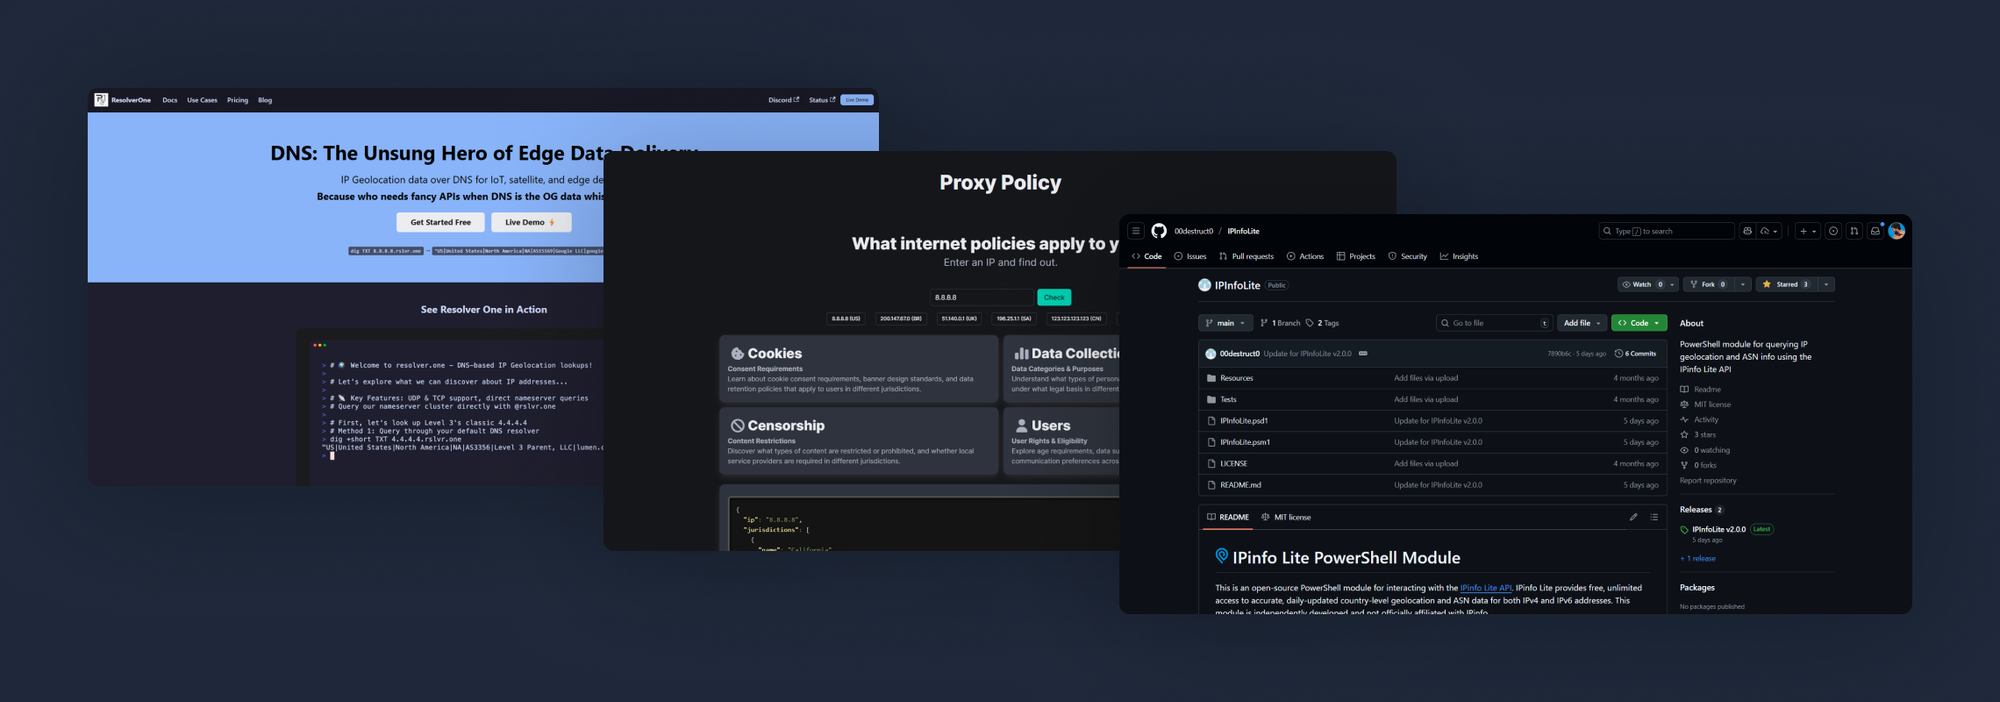Click the edit pencil icon on README

(1634, 517)
